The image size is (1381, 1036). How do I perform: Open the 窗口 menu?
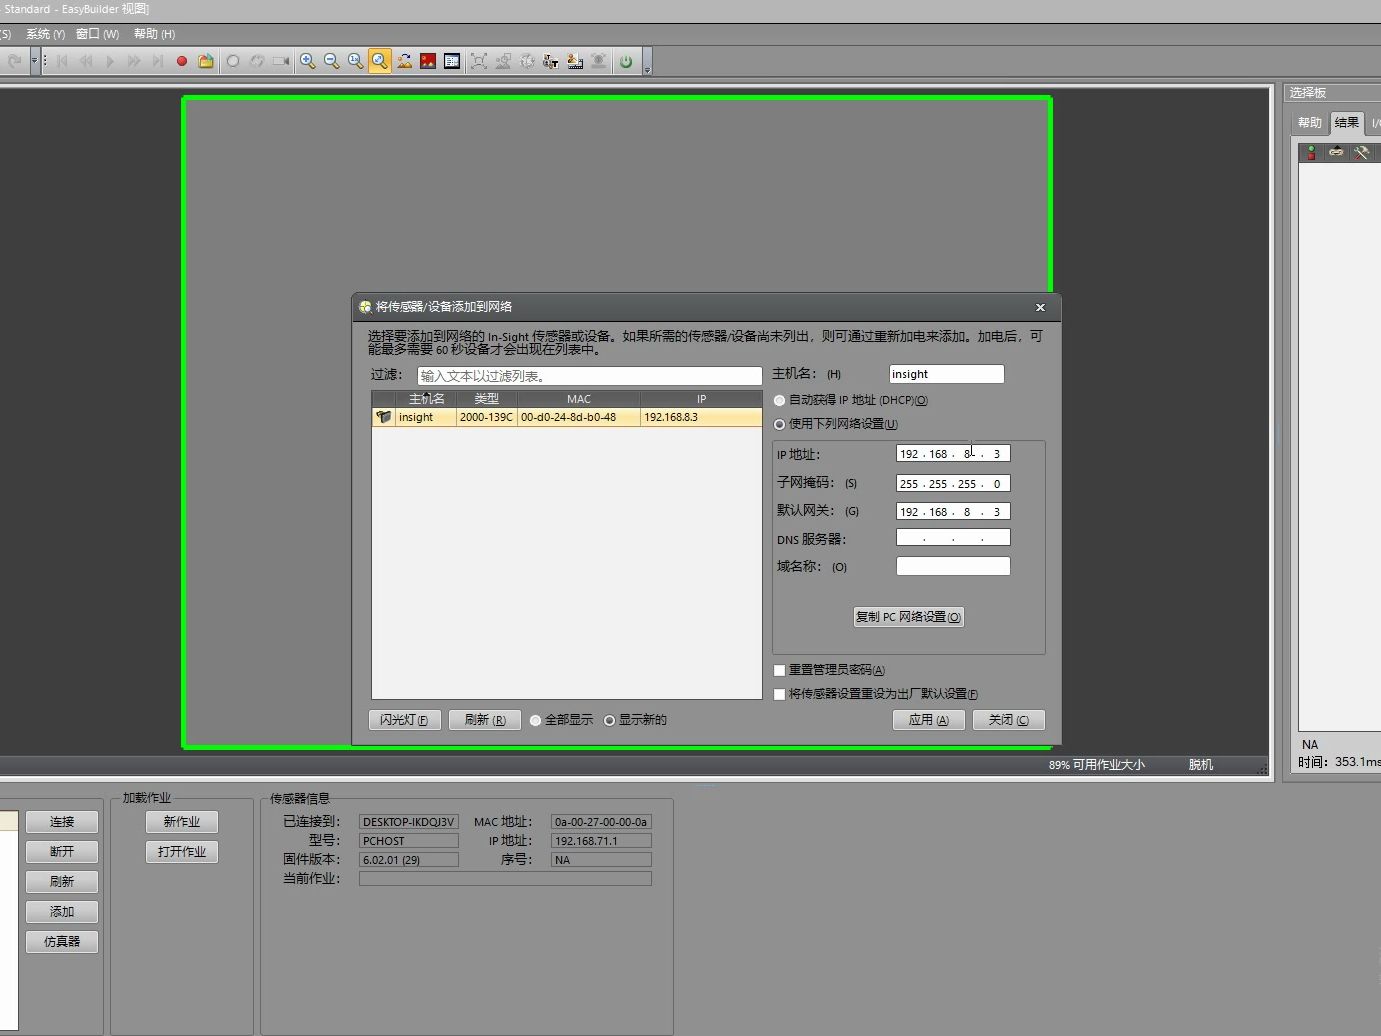pyautogui.click(x=97, y=34)
